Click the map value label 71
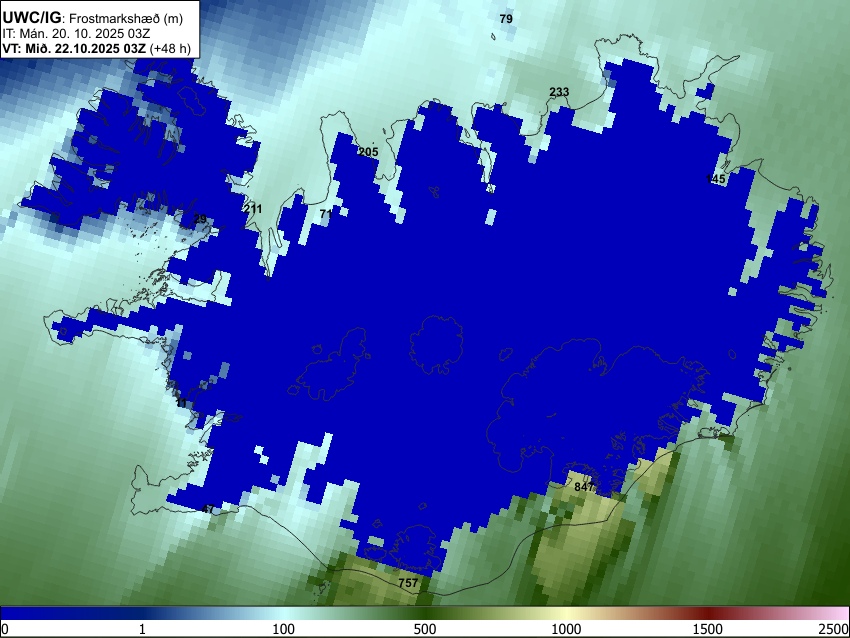The width and height of the screenshot is (850, 638). 326,214
